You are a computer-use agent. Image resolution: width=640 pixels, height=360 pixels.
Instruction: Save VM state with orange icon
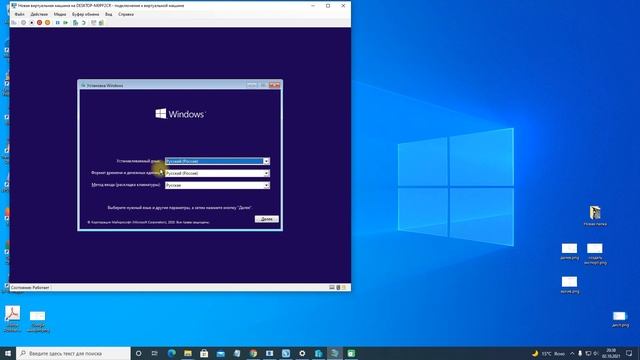coord(48,23)
